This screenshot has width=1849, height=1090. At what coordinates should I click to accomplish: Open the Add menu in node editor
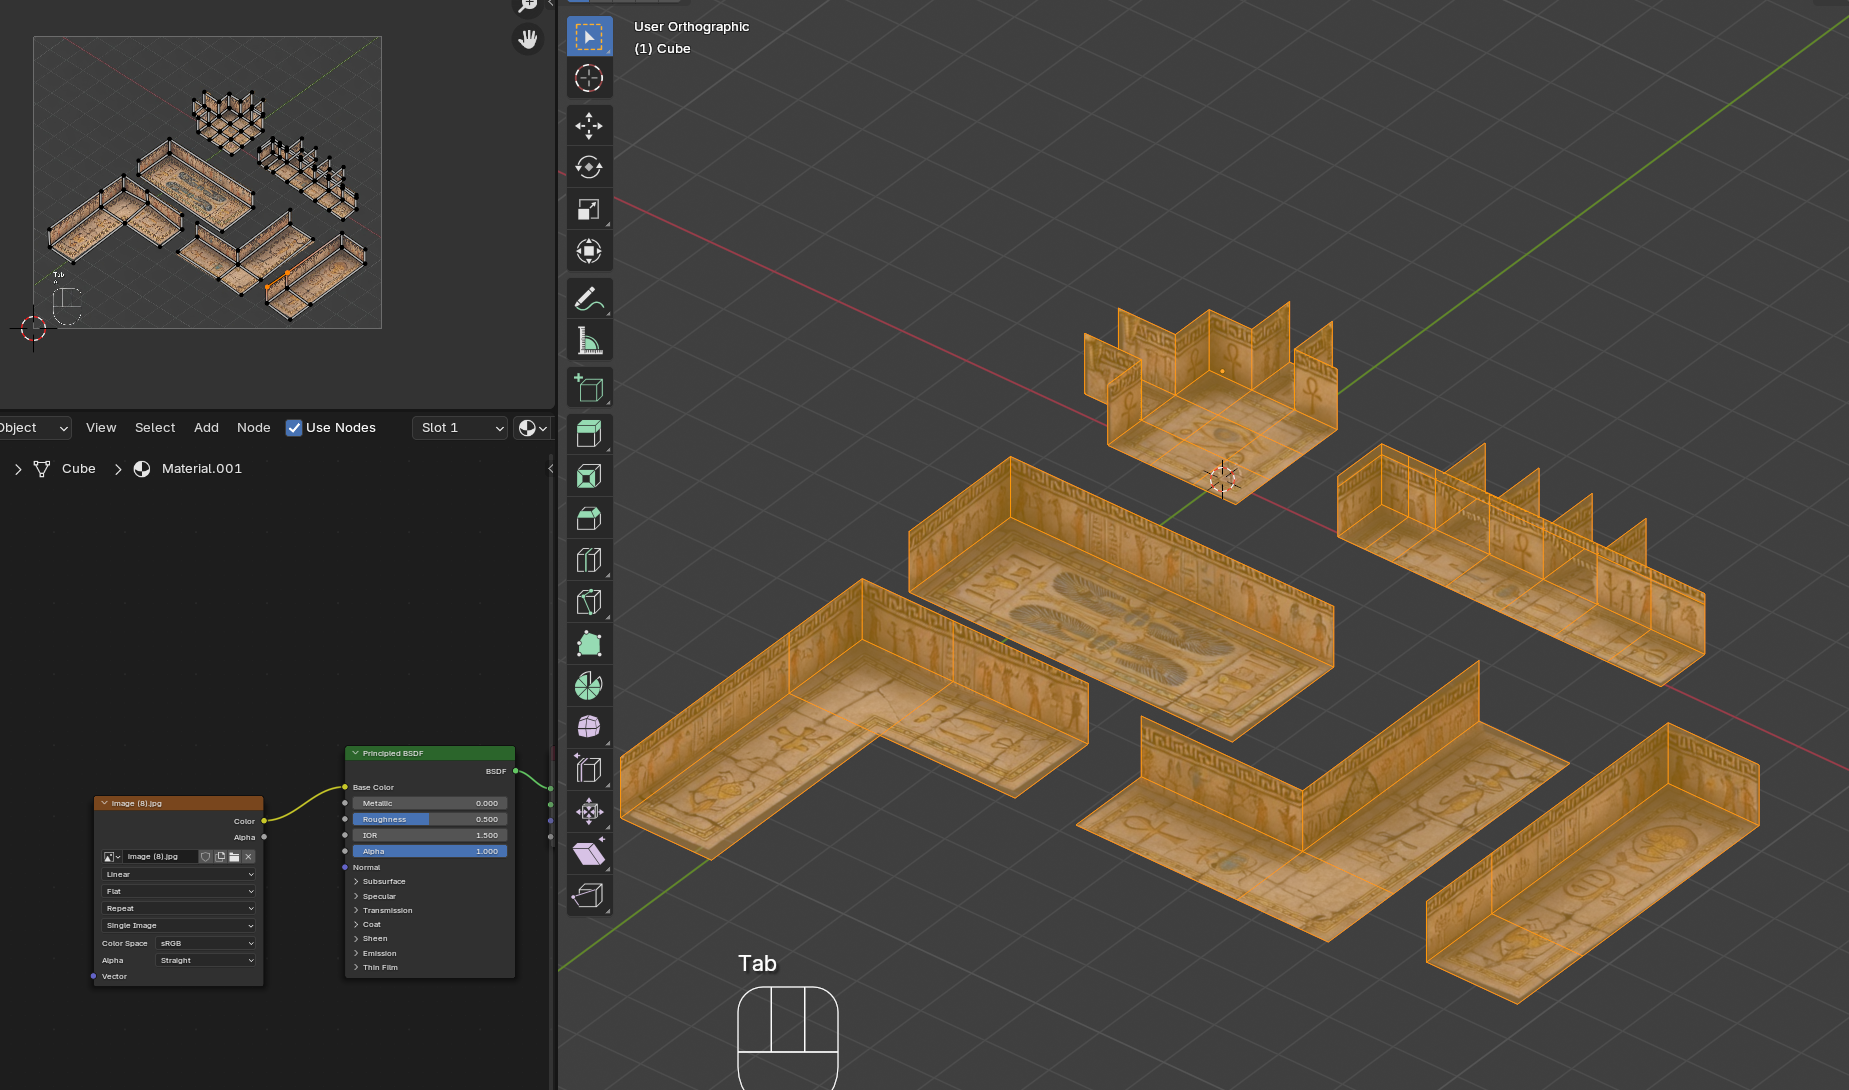click(206, 428)
